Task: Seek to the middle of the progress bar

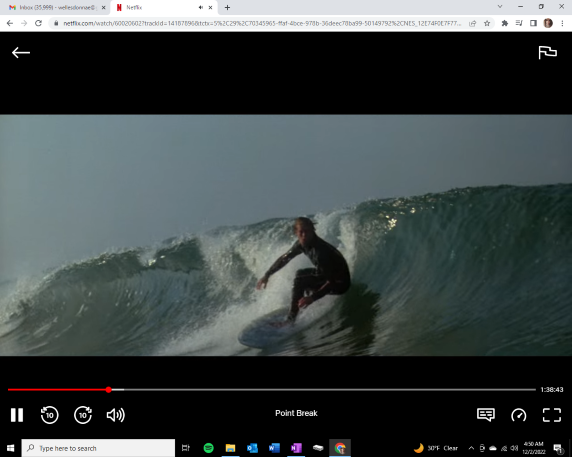Action: click(272, 390)
